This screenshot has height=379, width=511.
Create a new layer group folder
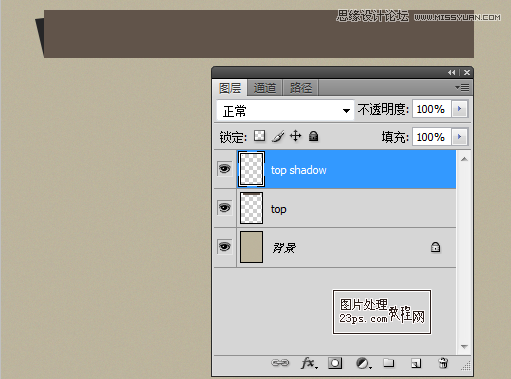(389, 363)
